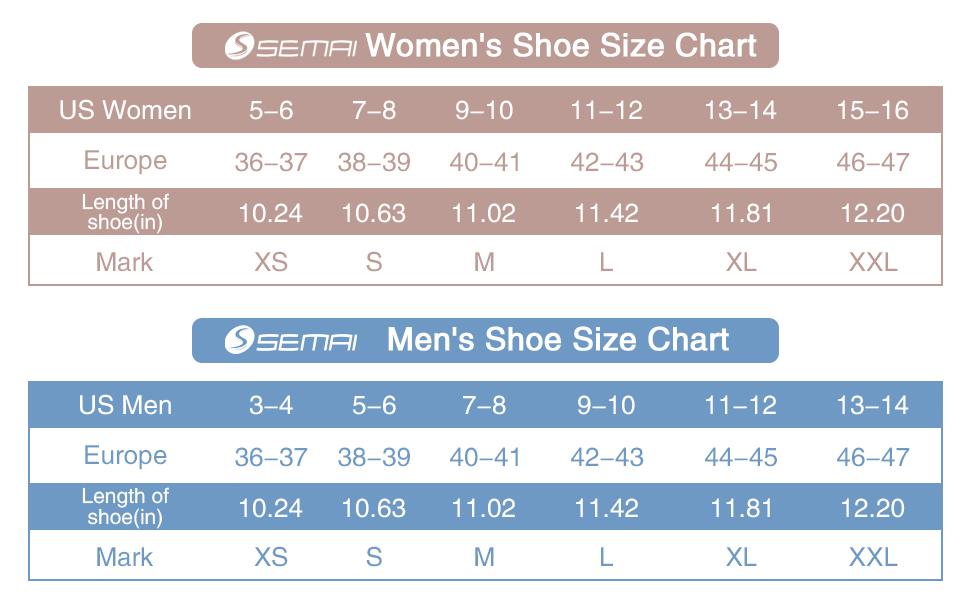Image resolution: width=970 pixels, height=600 pixels.
Task: Select the XS mark in women's chart
Action: (271, 262)
